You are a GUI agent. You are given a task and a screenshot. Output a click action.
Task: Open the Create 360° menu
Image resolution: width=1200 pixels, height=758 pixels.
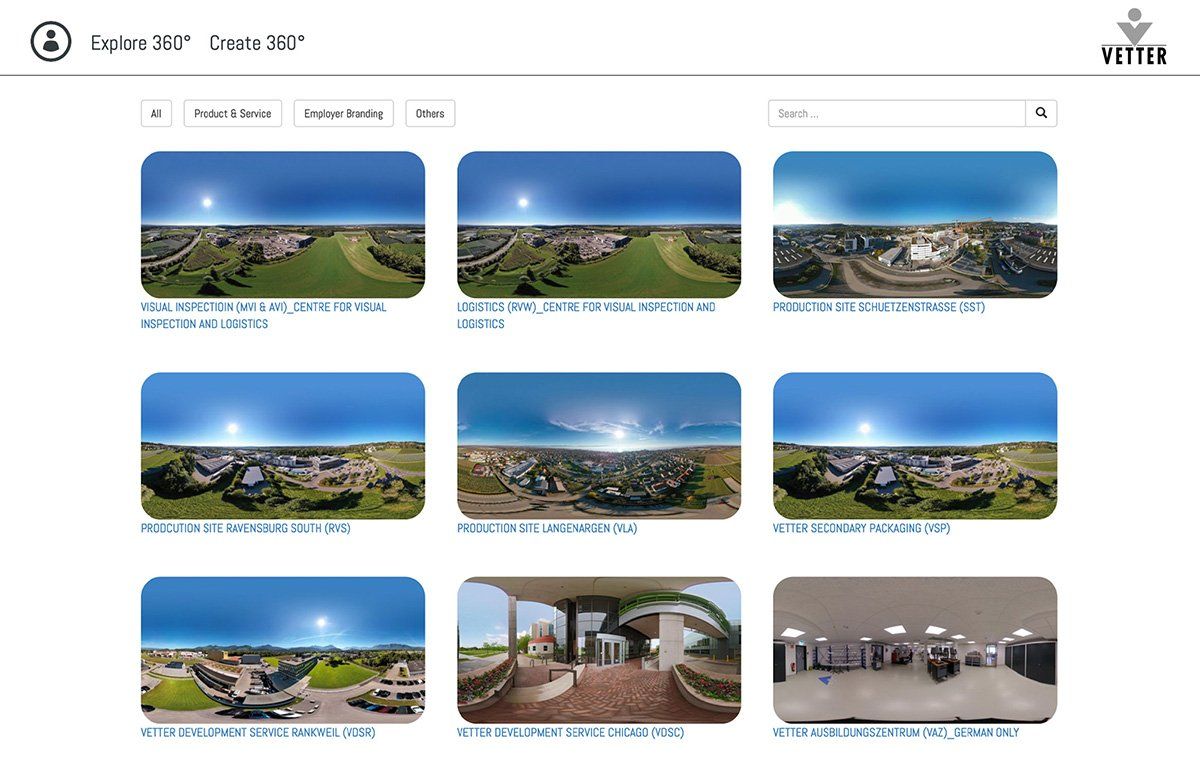[257, 43]
